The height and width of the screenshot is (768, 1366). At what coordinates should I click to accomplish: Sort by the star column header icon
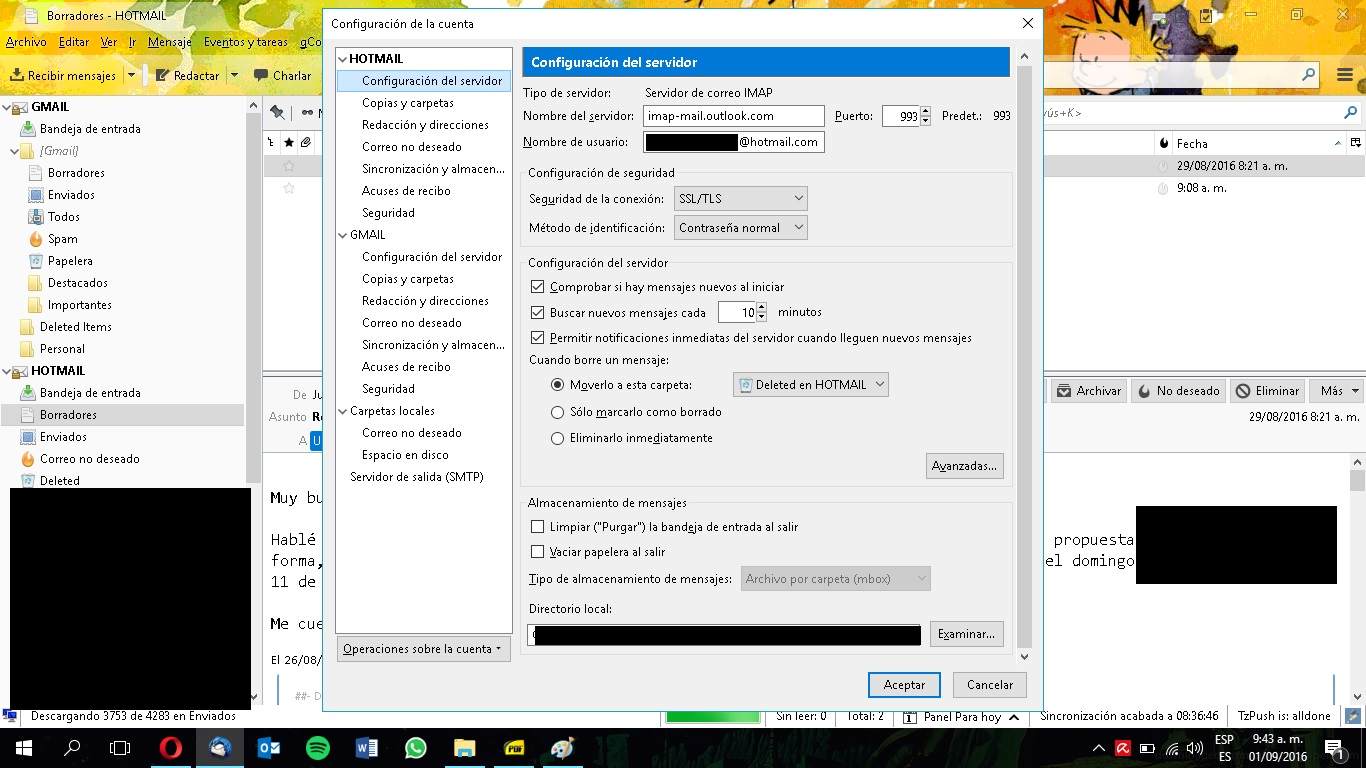289,143
